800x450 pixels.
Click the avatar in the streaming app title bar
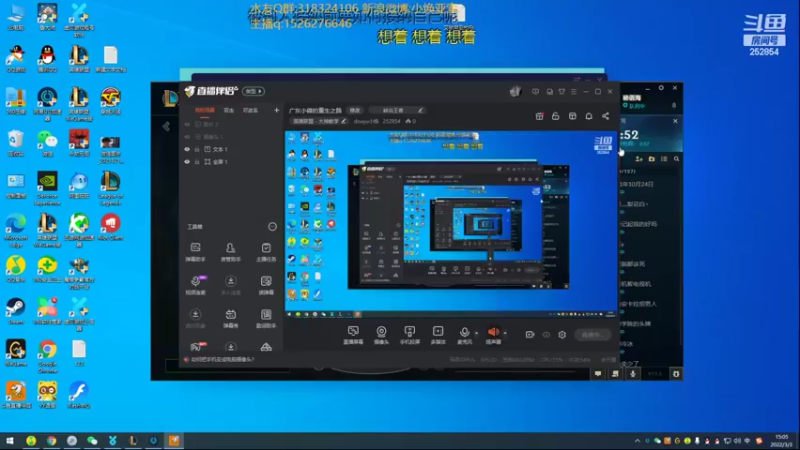pyautogui.click(x=515, y=91)
